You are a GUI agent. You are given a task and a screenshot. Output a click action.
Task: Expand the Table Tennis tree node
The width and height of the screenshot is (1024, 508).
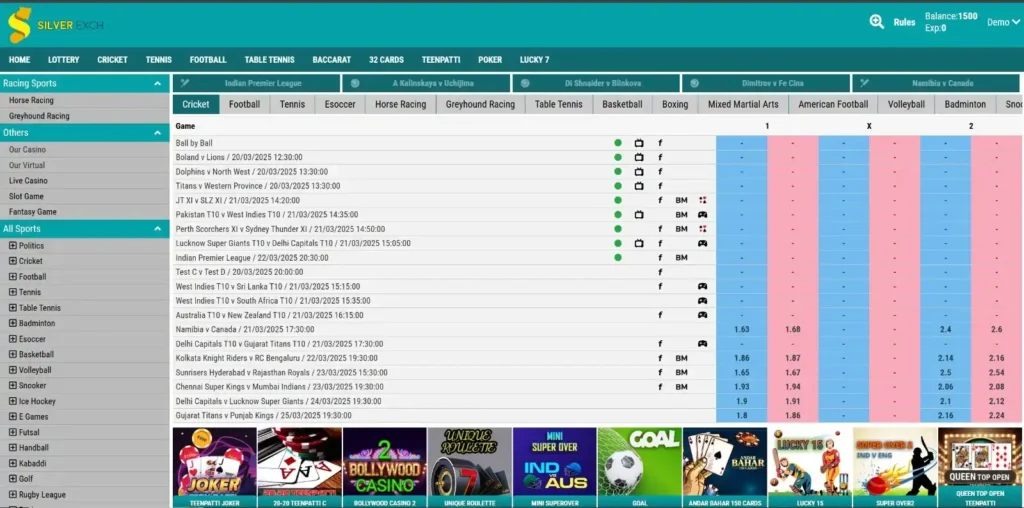12,308
